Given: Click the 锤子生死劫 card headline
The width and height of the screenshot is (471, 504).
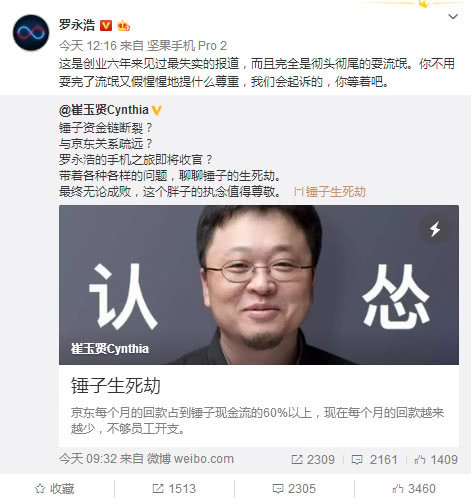Looking at the screenshot, I should [116, 386].
